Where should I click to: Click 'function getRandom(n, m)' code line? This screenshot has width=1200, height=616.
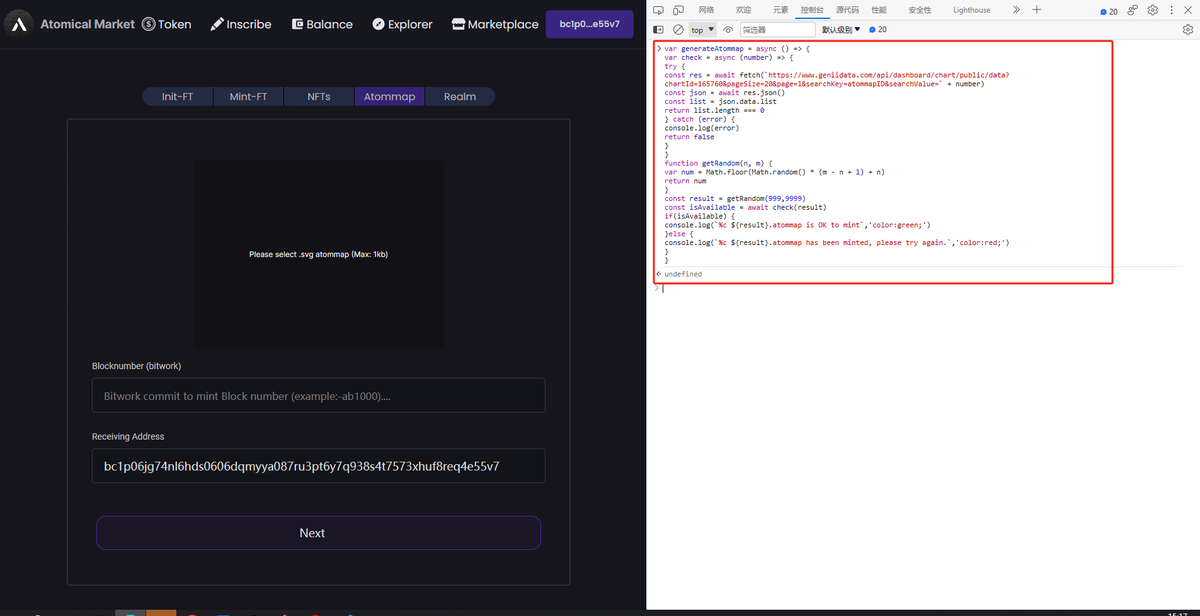[718, 163]
